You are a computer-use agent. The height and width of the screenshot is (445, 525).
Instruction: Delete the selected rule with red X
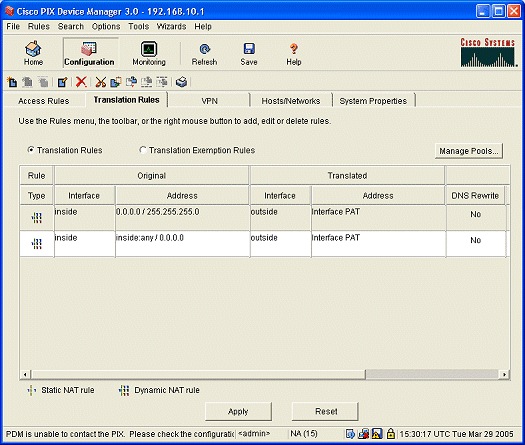[x=81, y=82]
